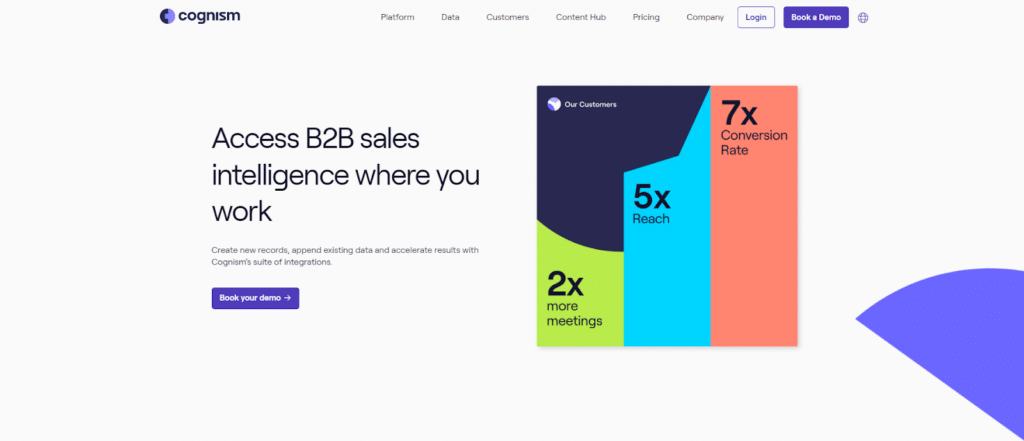
Task: Expand the Company menu
Action: point(705,18)
